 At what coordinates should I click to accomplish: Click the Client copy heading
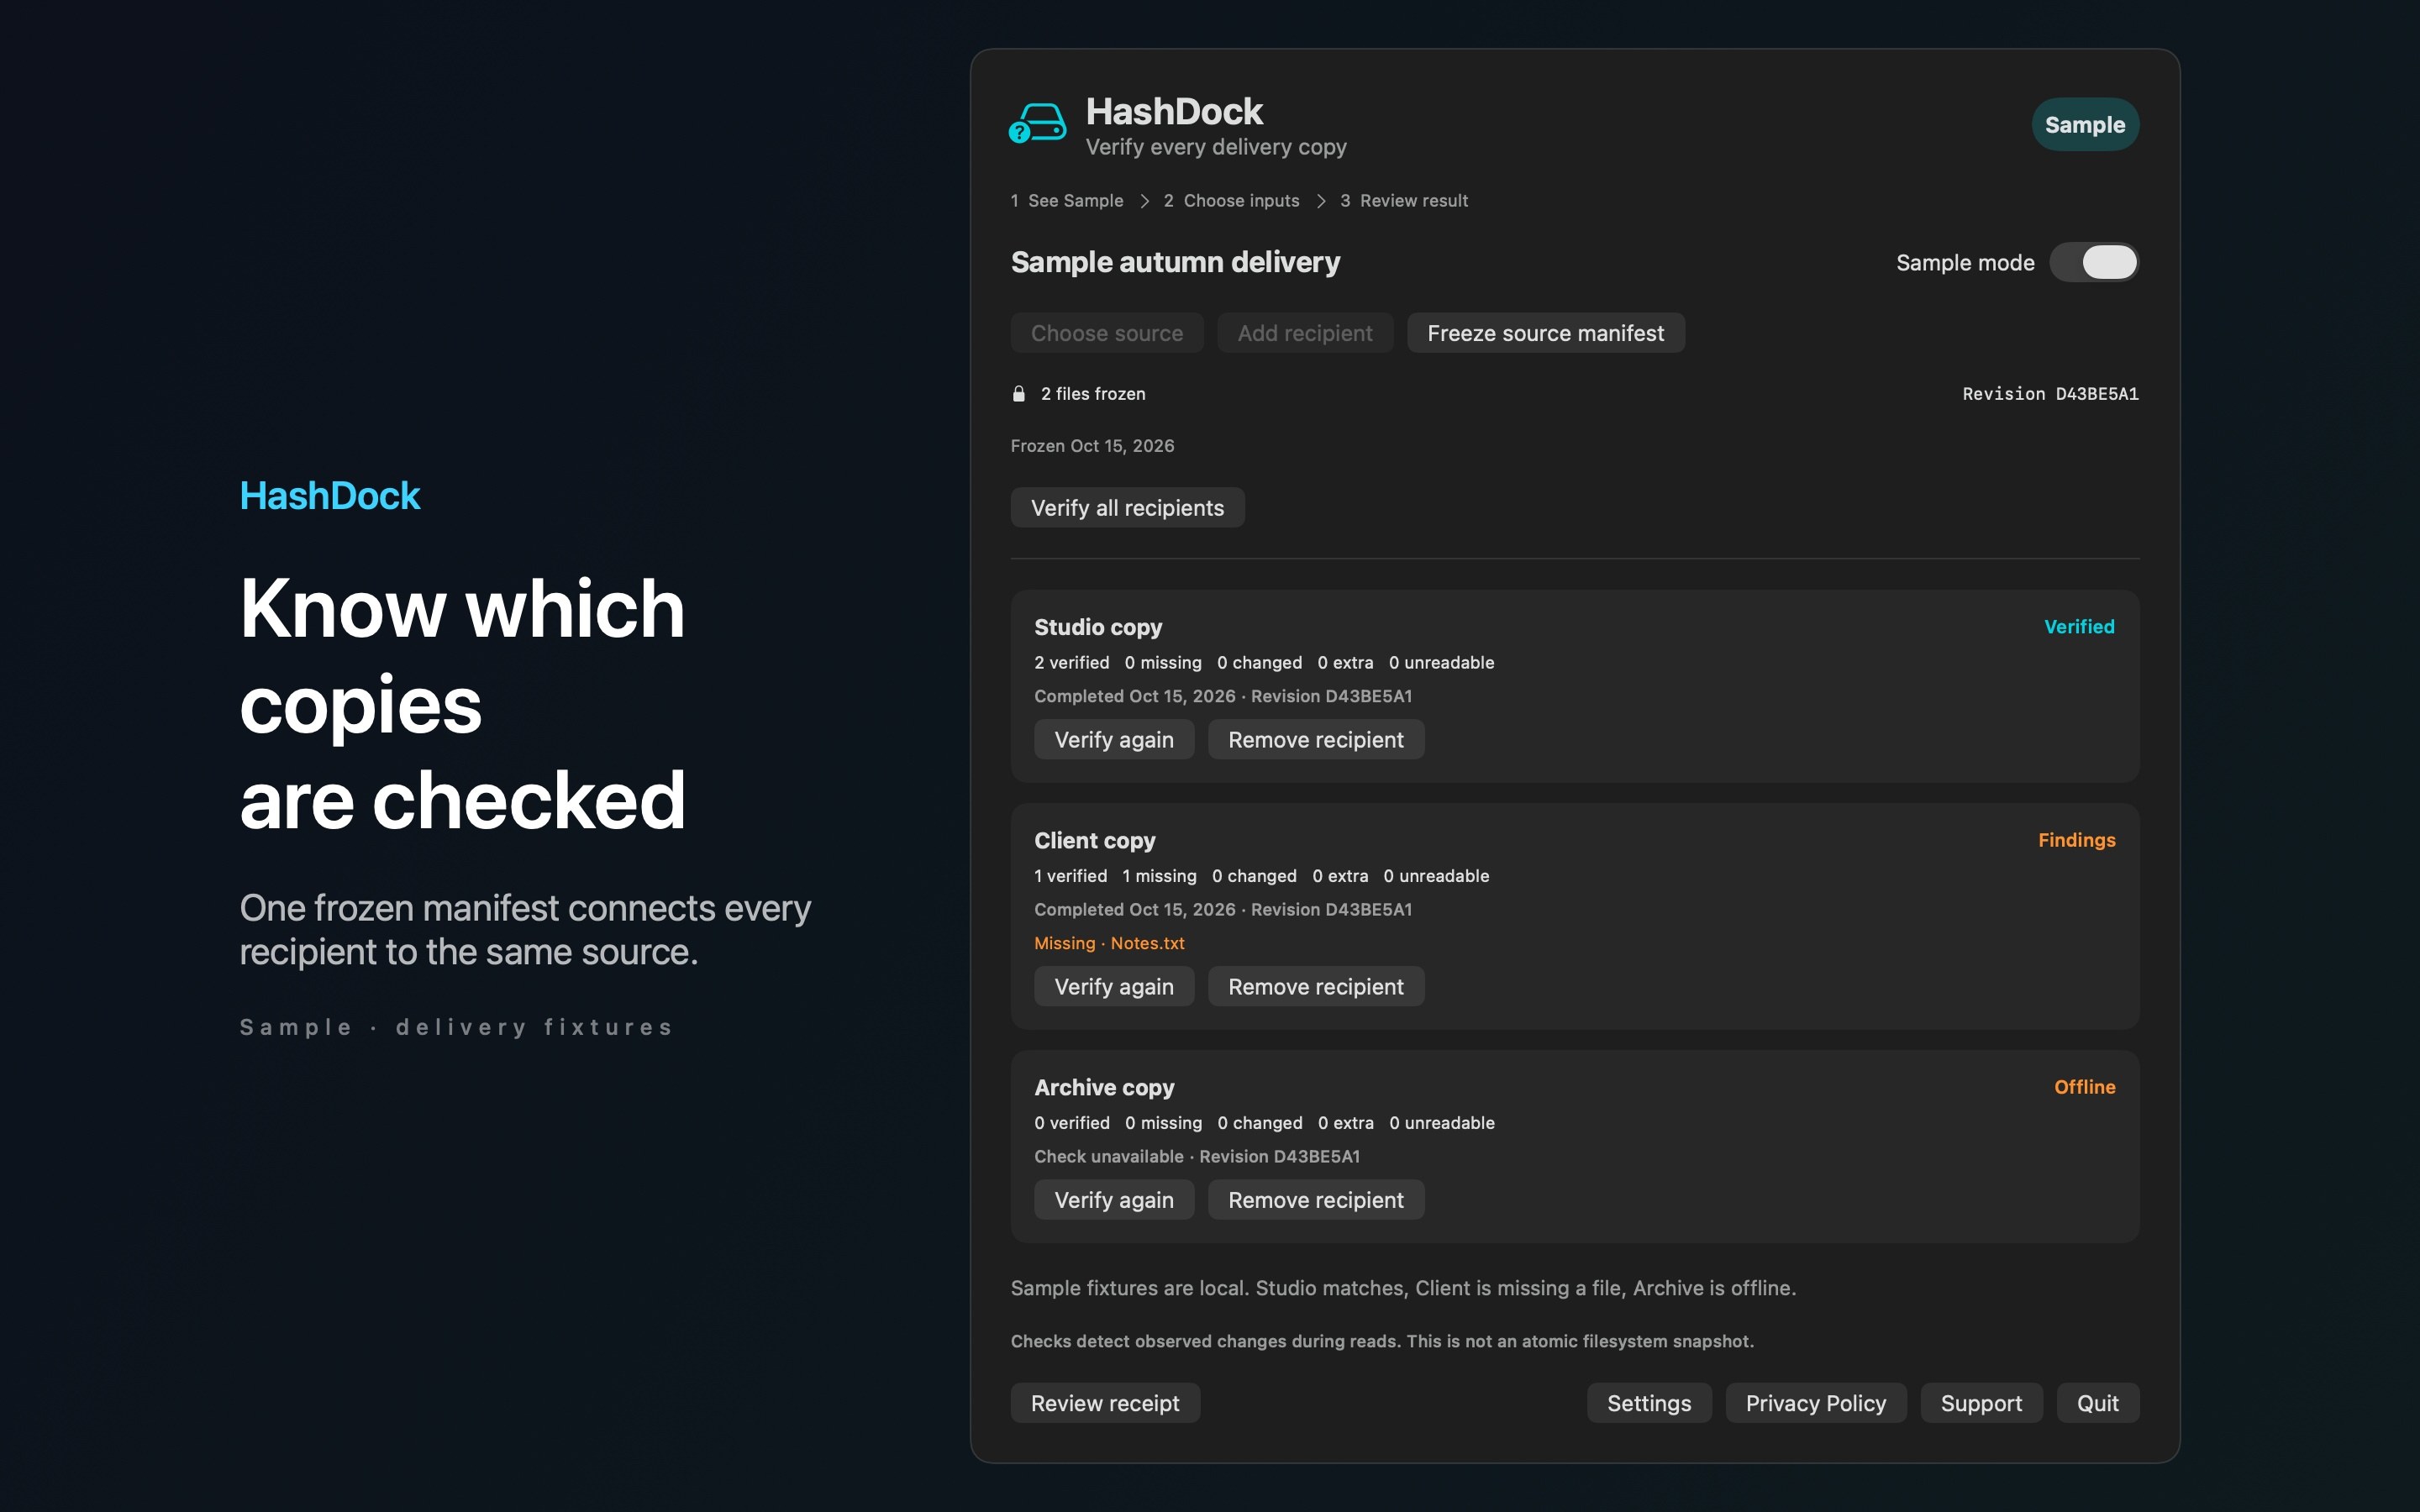click(1094, 841)
